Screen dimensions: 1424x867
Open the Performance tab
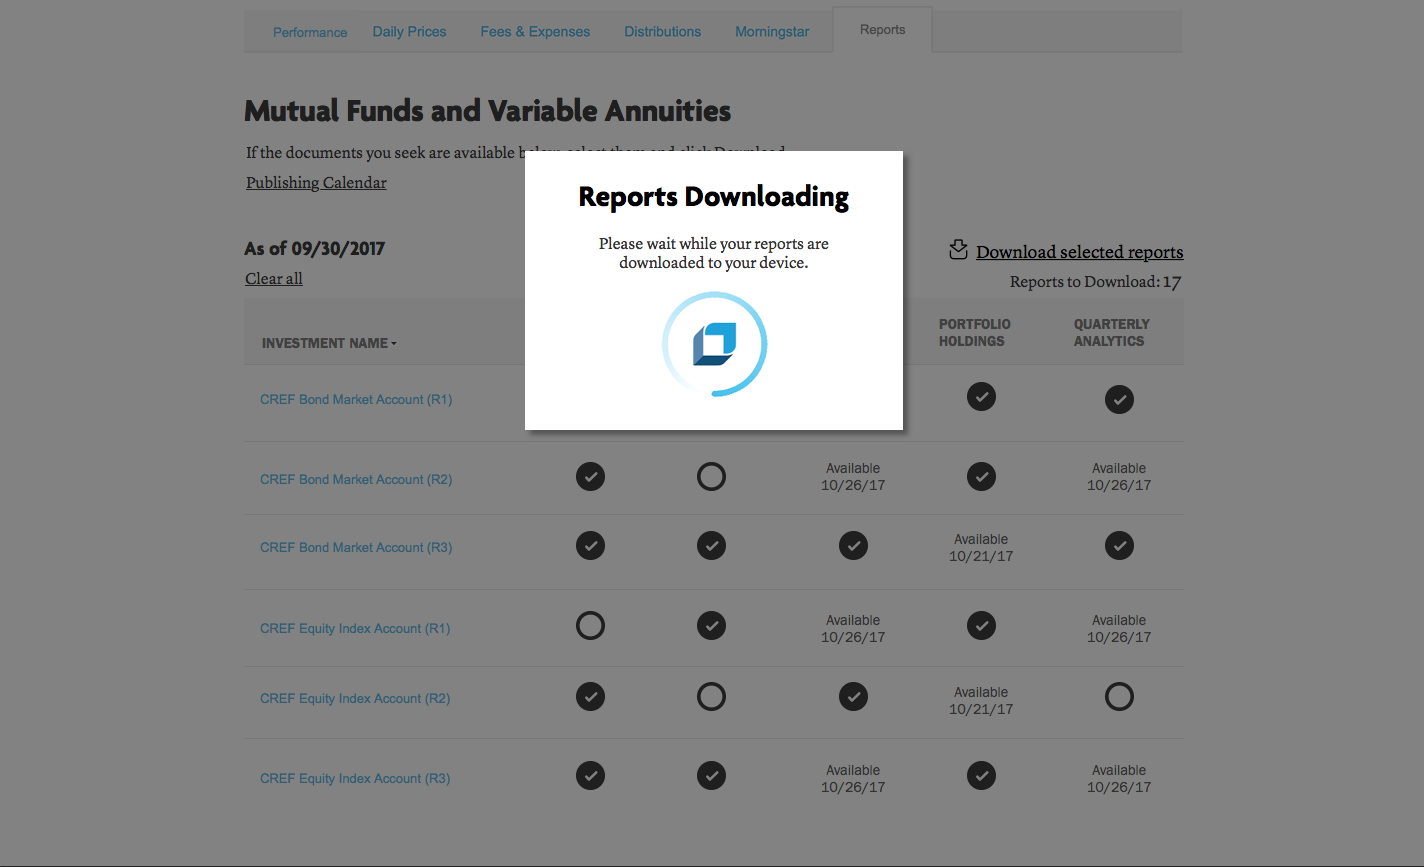click(x=310, y=32)
